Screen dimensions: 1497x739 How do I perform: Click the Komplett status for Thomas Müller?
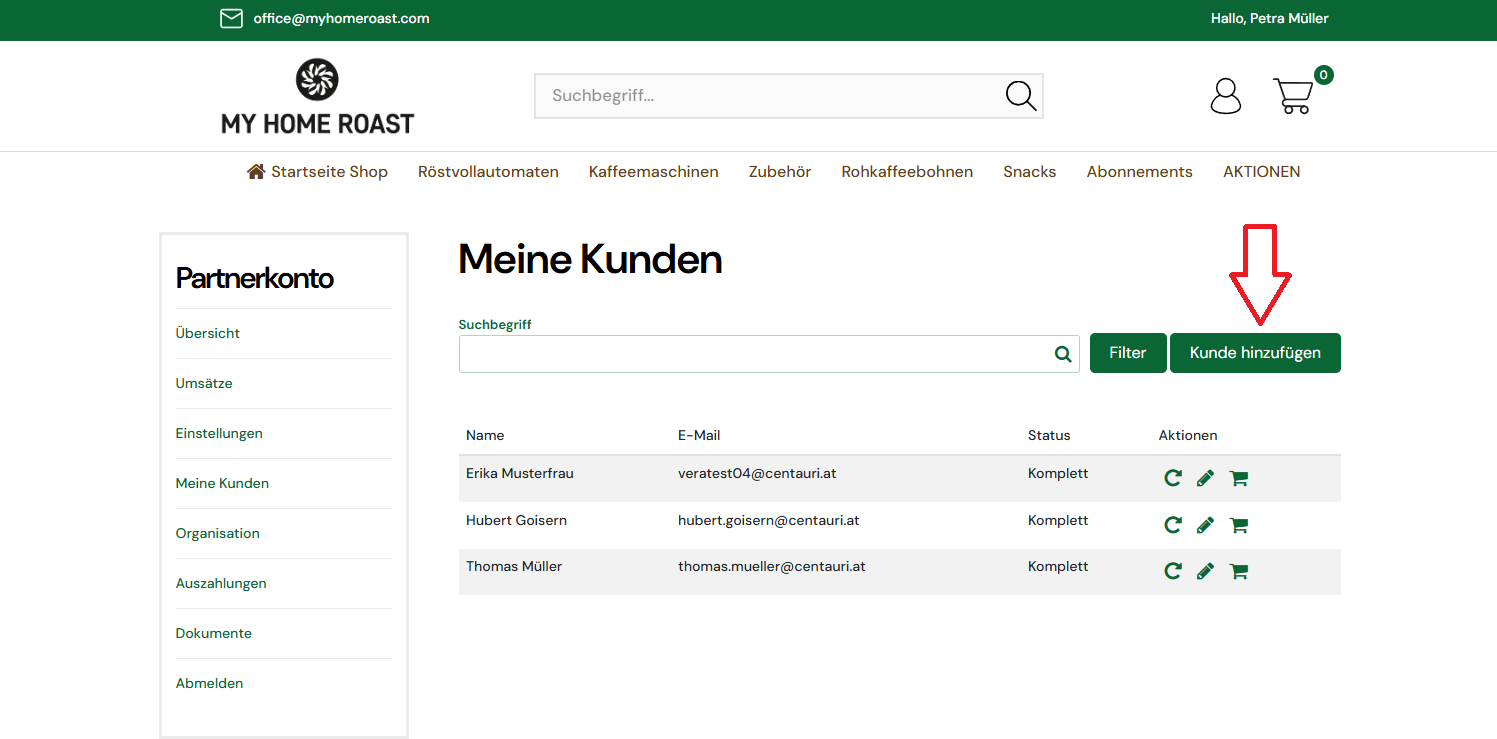pos(1058,566)
